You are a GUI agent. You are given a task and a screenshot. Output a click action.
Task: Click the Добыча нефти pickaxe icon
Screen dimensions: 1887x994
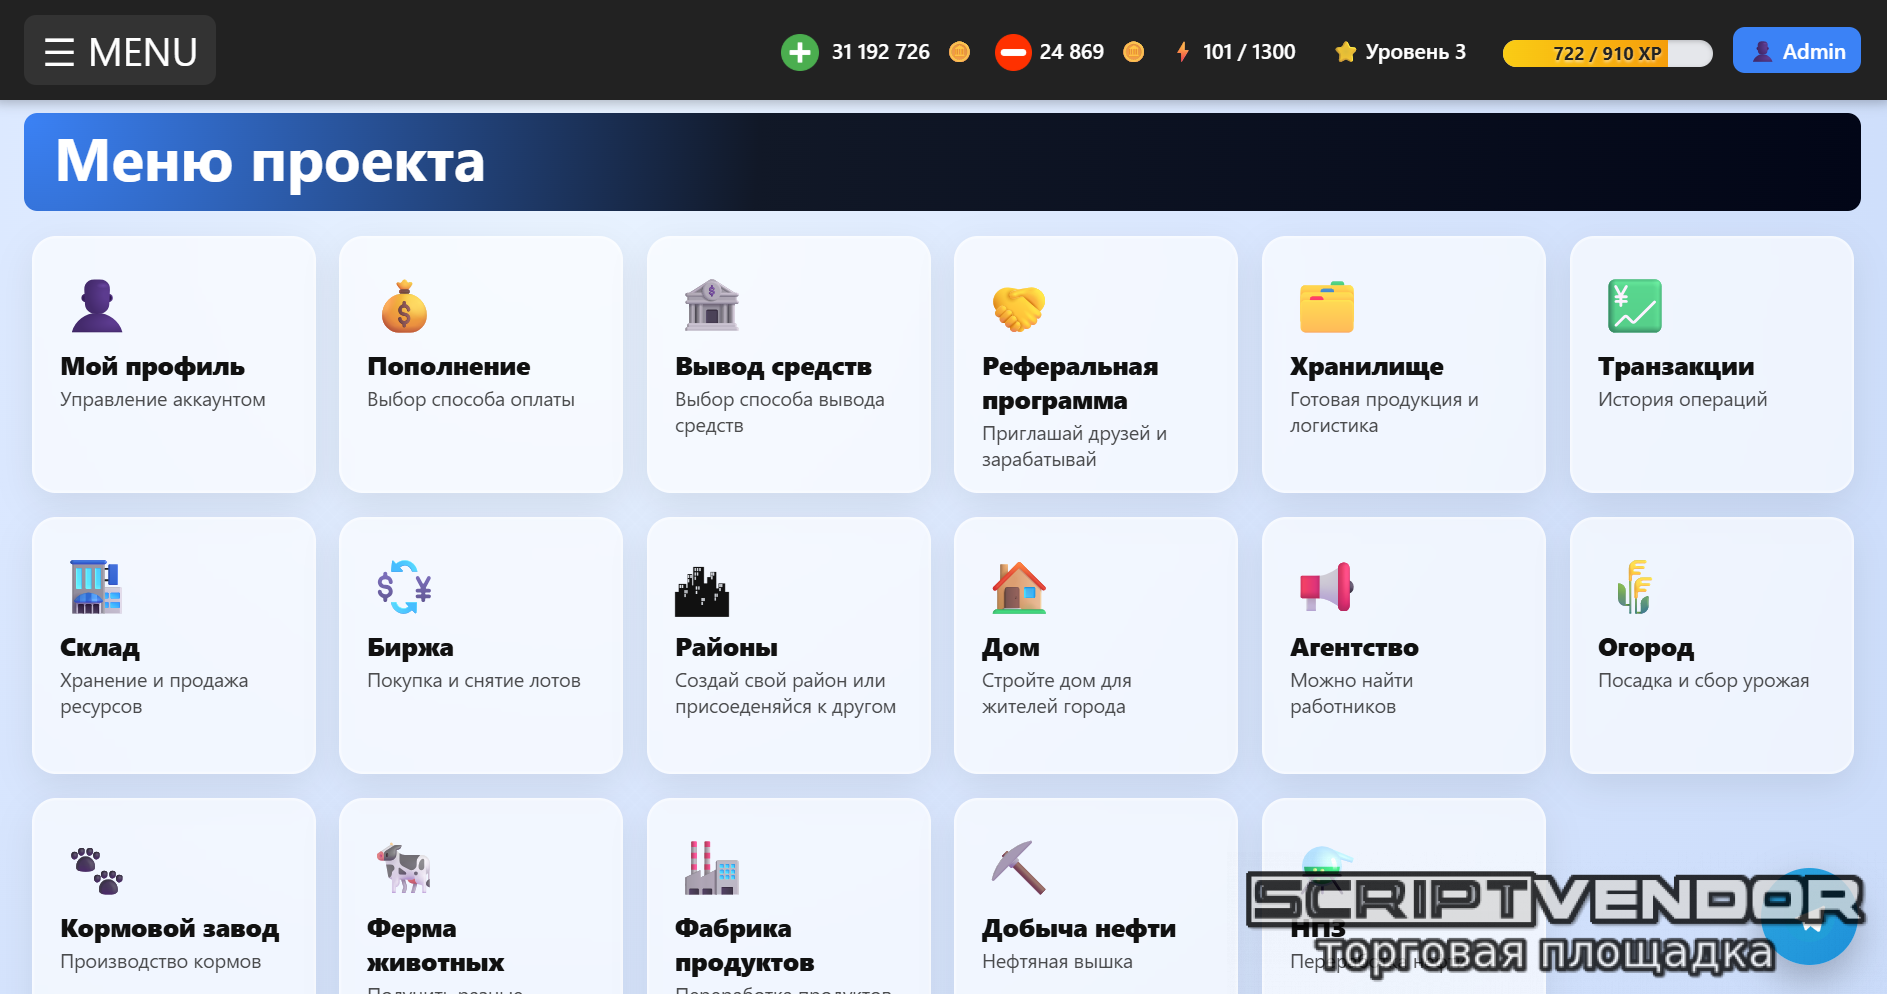[1018, 867]
